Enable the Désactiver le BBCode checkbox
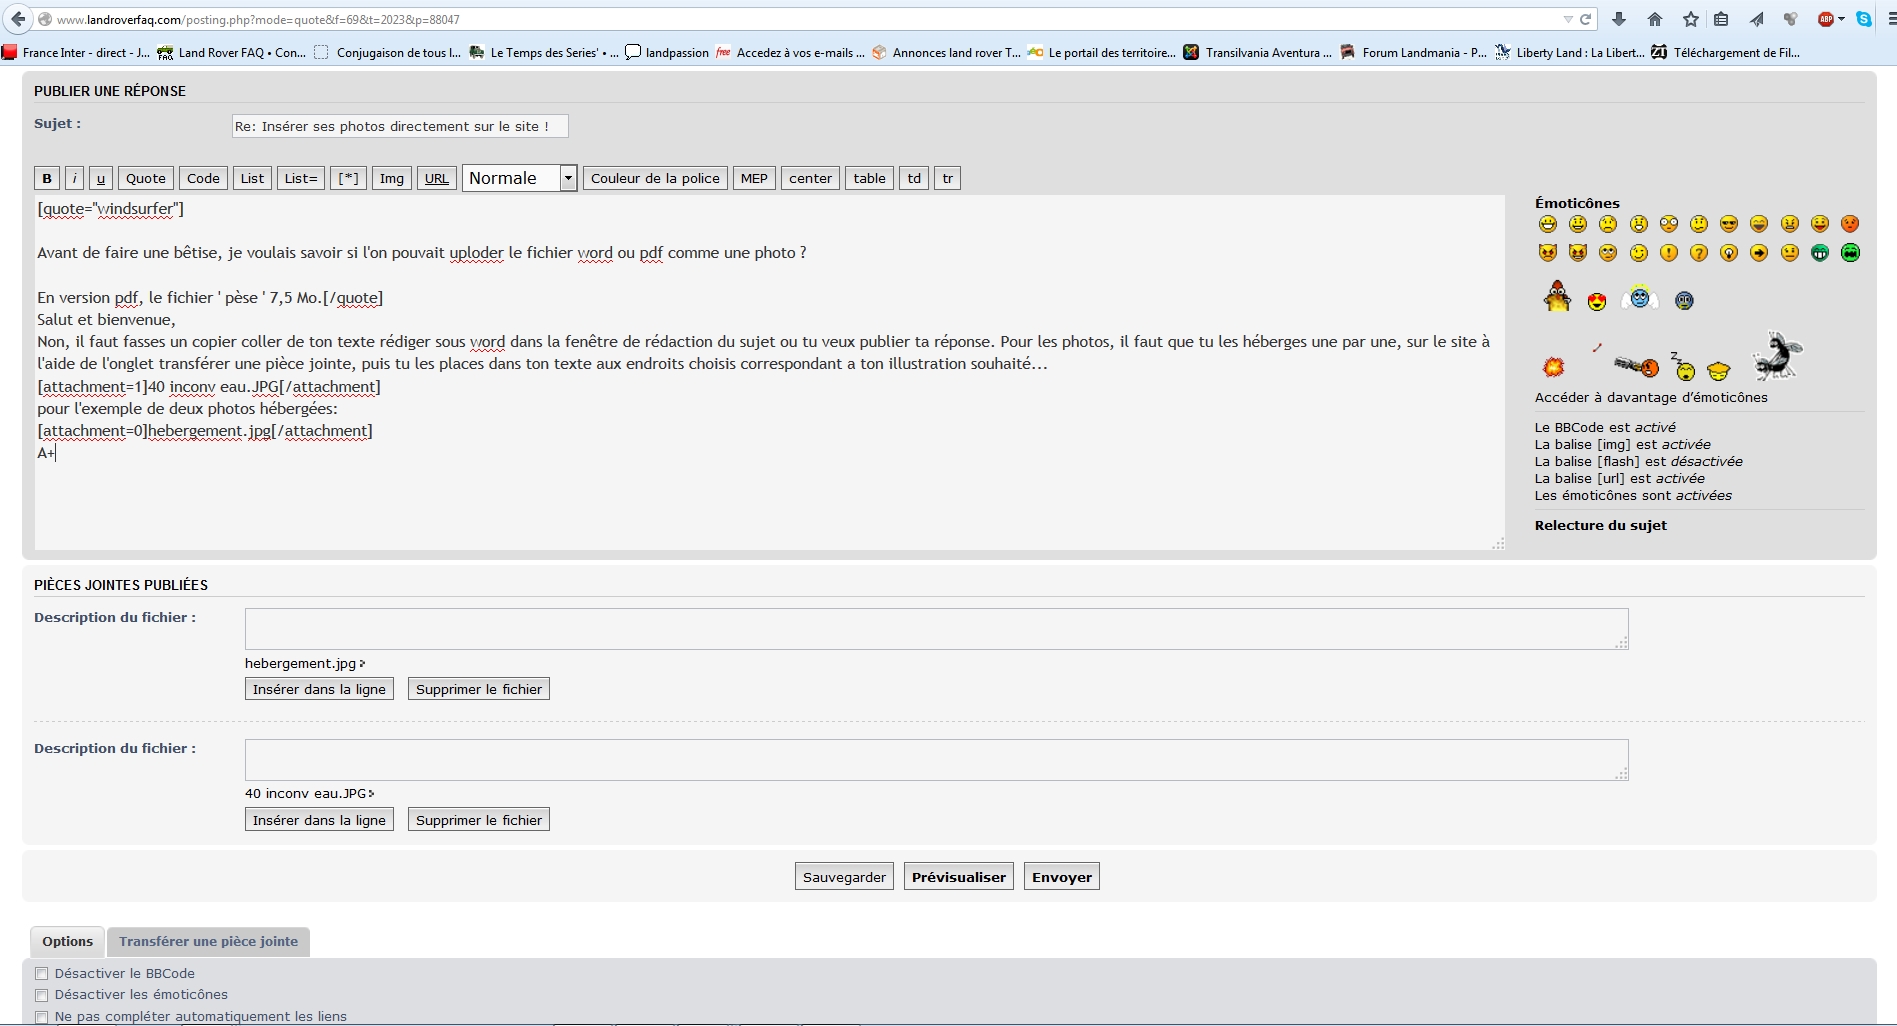The width and height of the screenshot is (1897, 1026). click(42, 974)
